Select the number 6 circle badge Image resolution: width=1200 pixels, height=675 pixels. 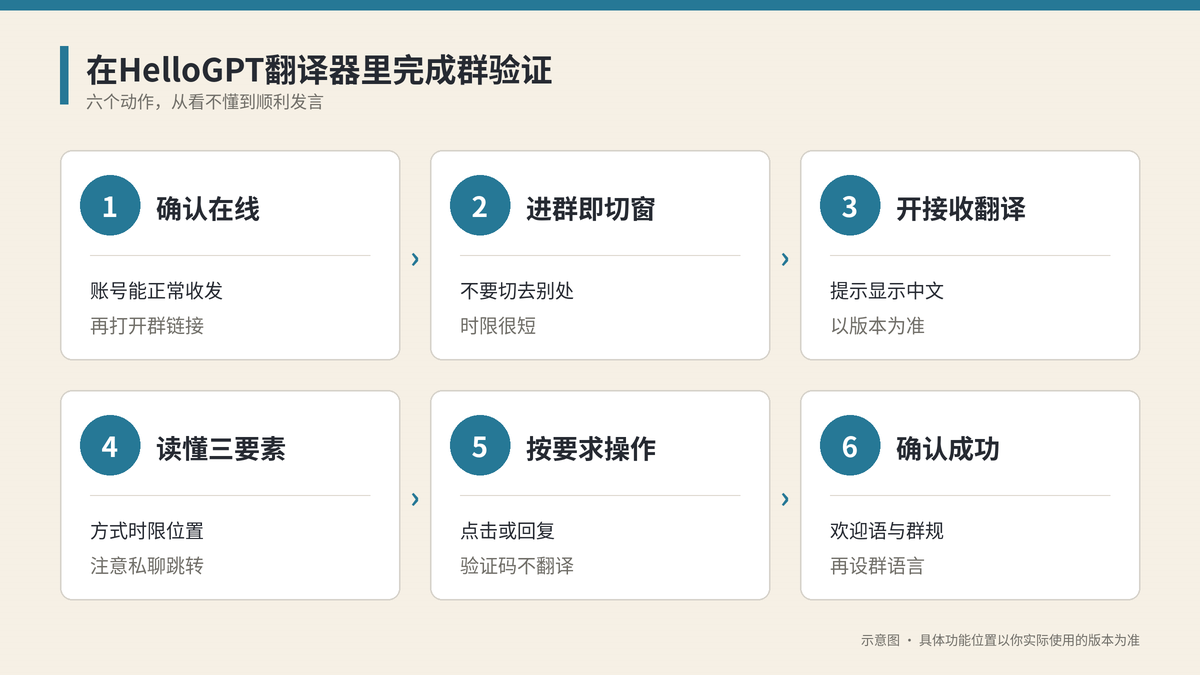tap(850, 446)
